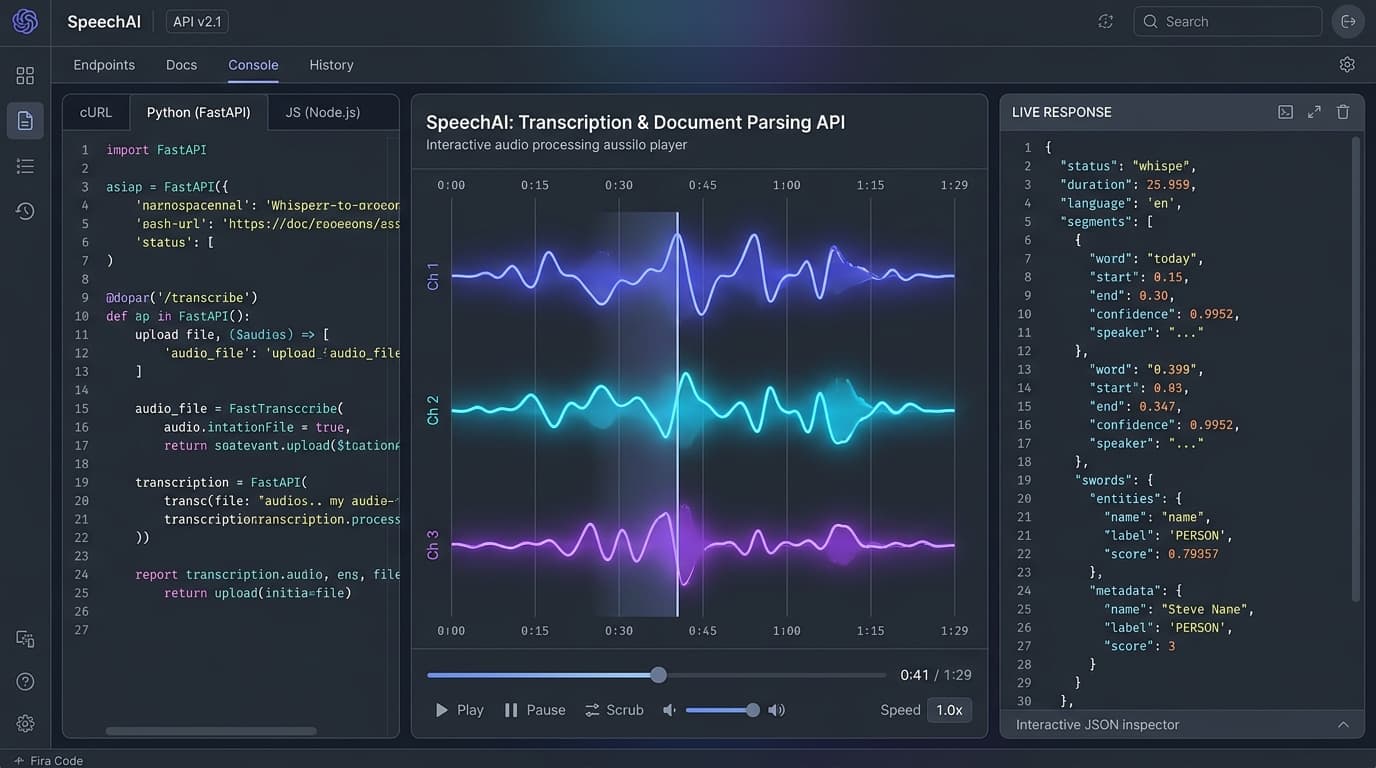Click the top 1:15 timeline marker
This screenshot has height=768, width=1376.
click(870, 185)
